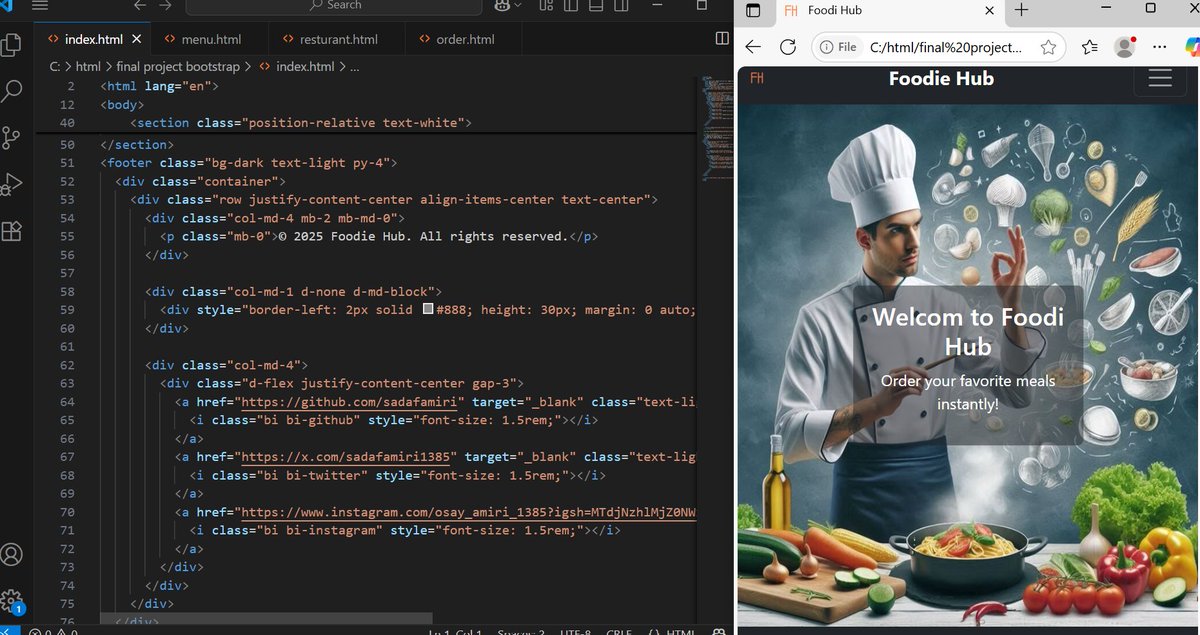This screenshot has width=1200, height=635.
Task: Switch to the menu.html tab
Action: pos(210,40)
